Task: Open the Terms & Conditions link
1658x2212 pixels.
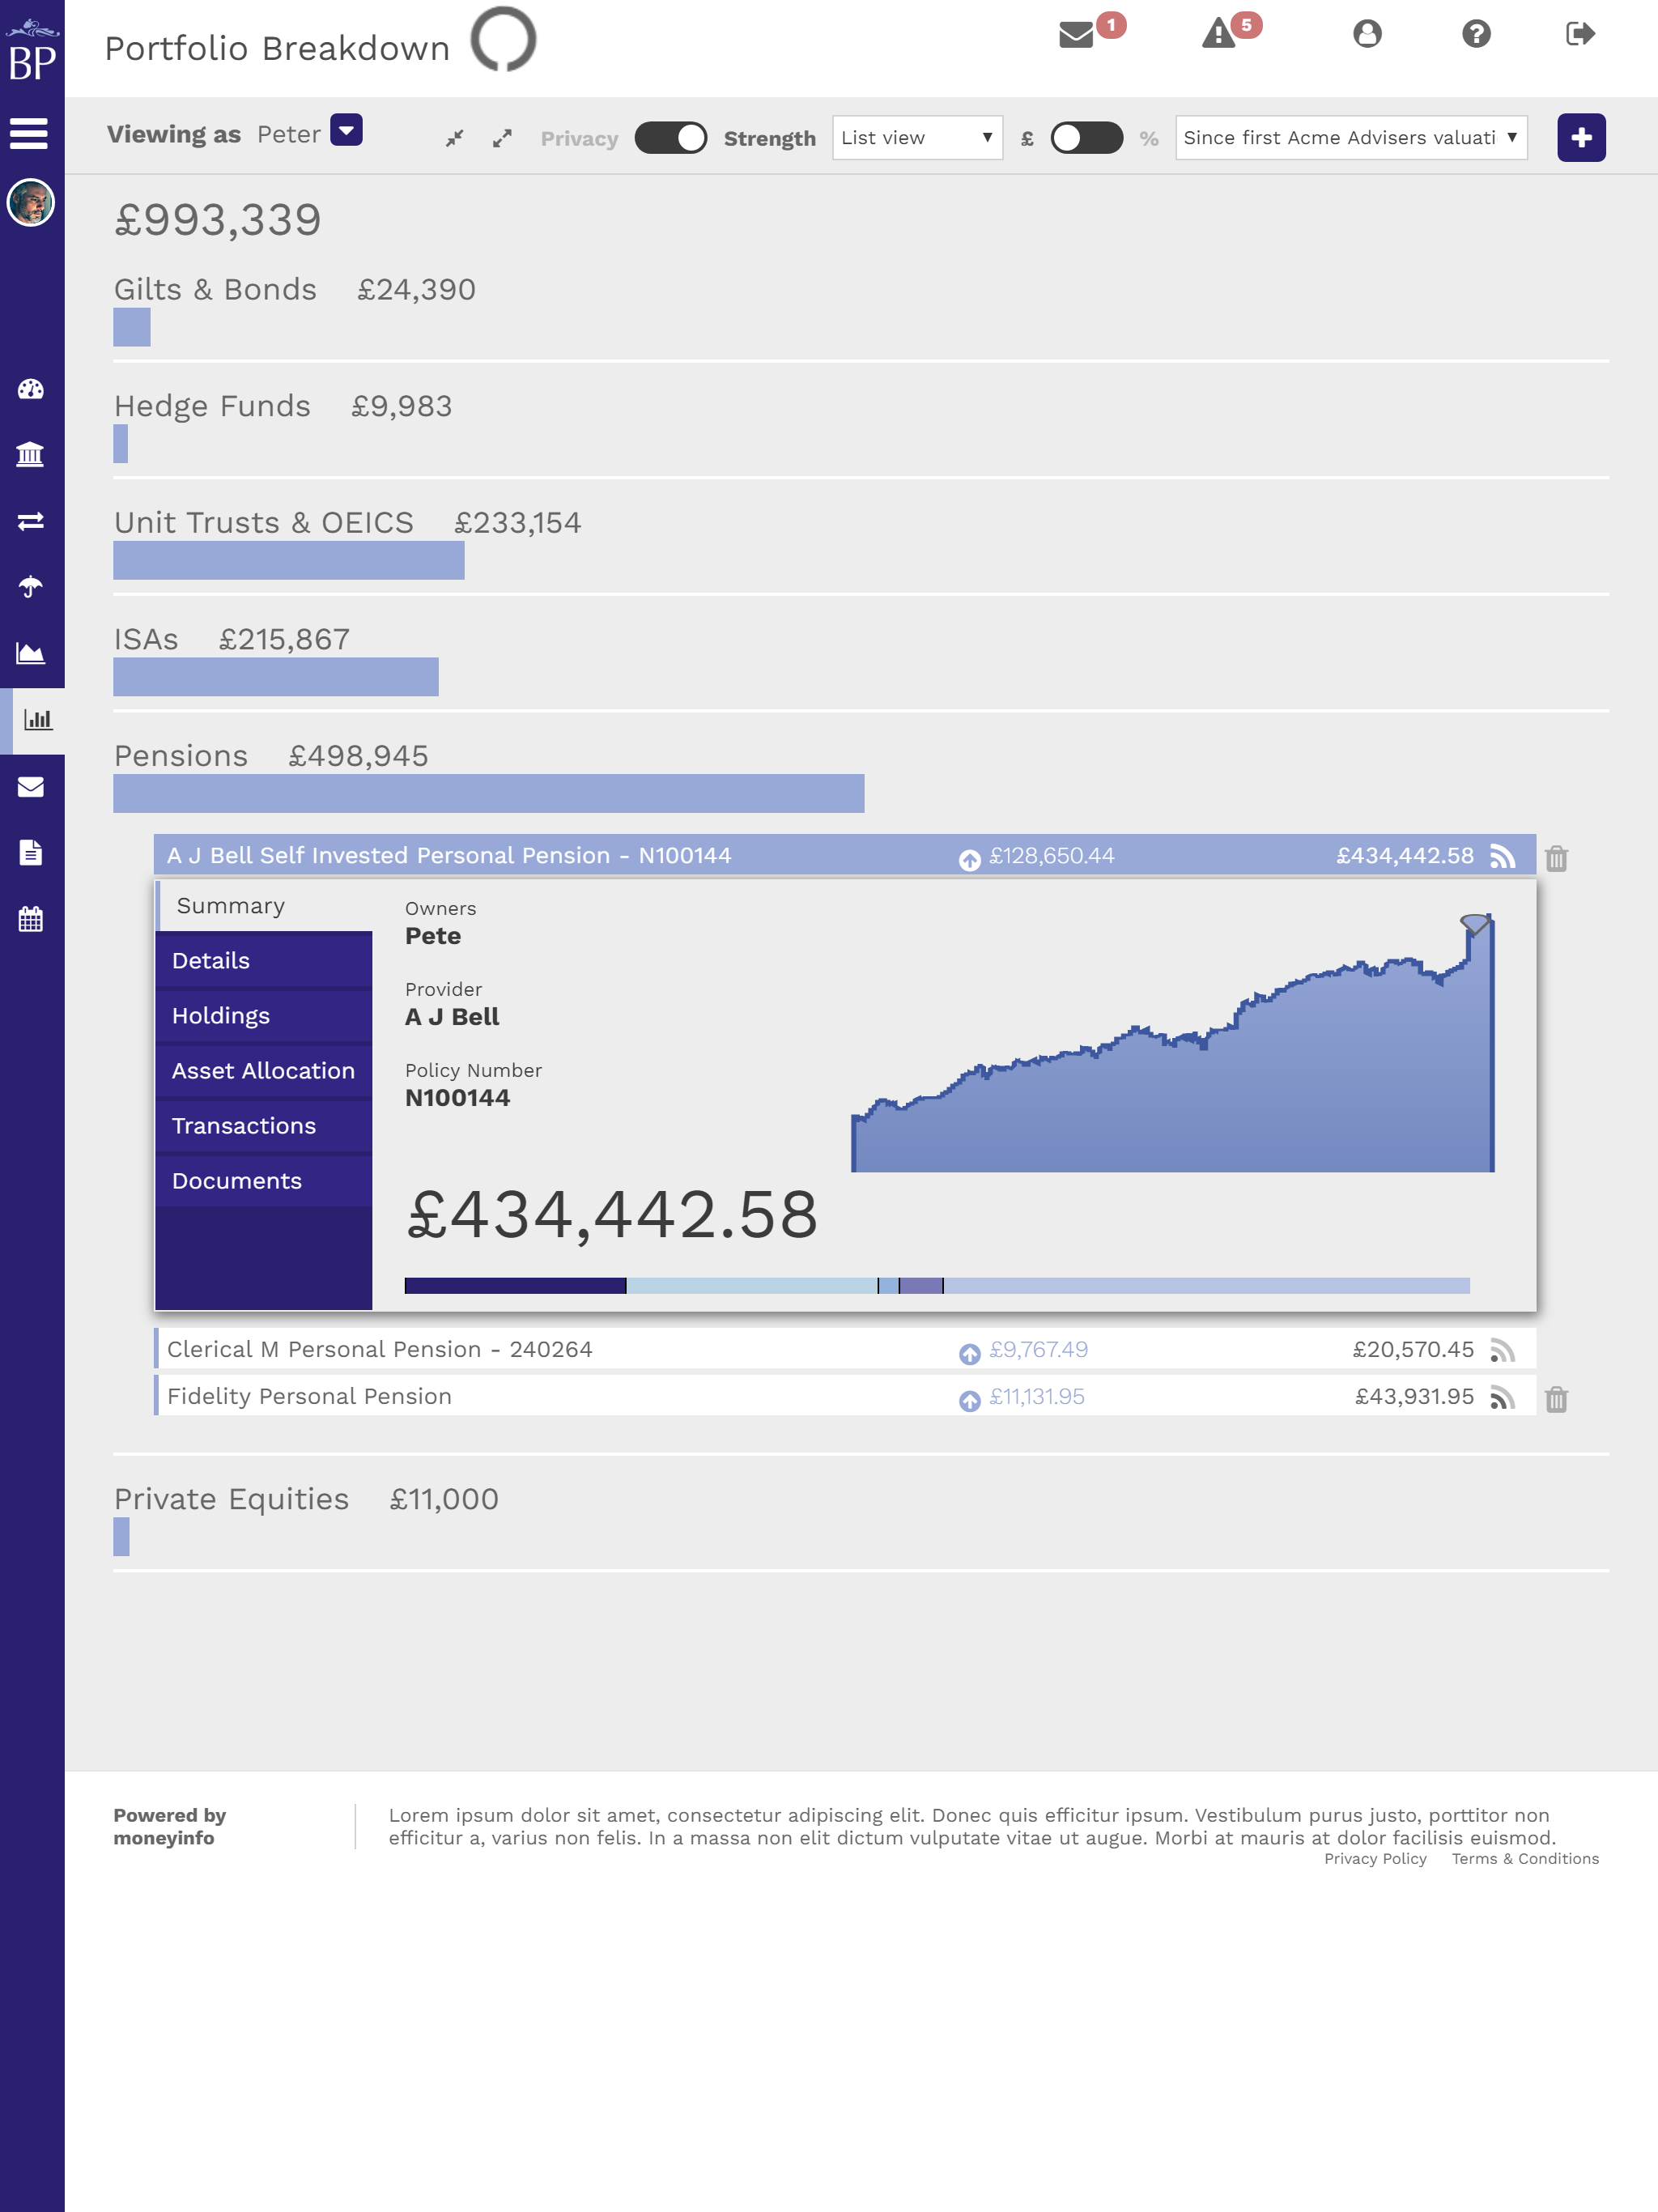Action: click(x=1525, y=1859)
